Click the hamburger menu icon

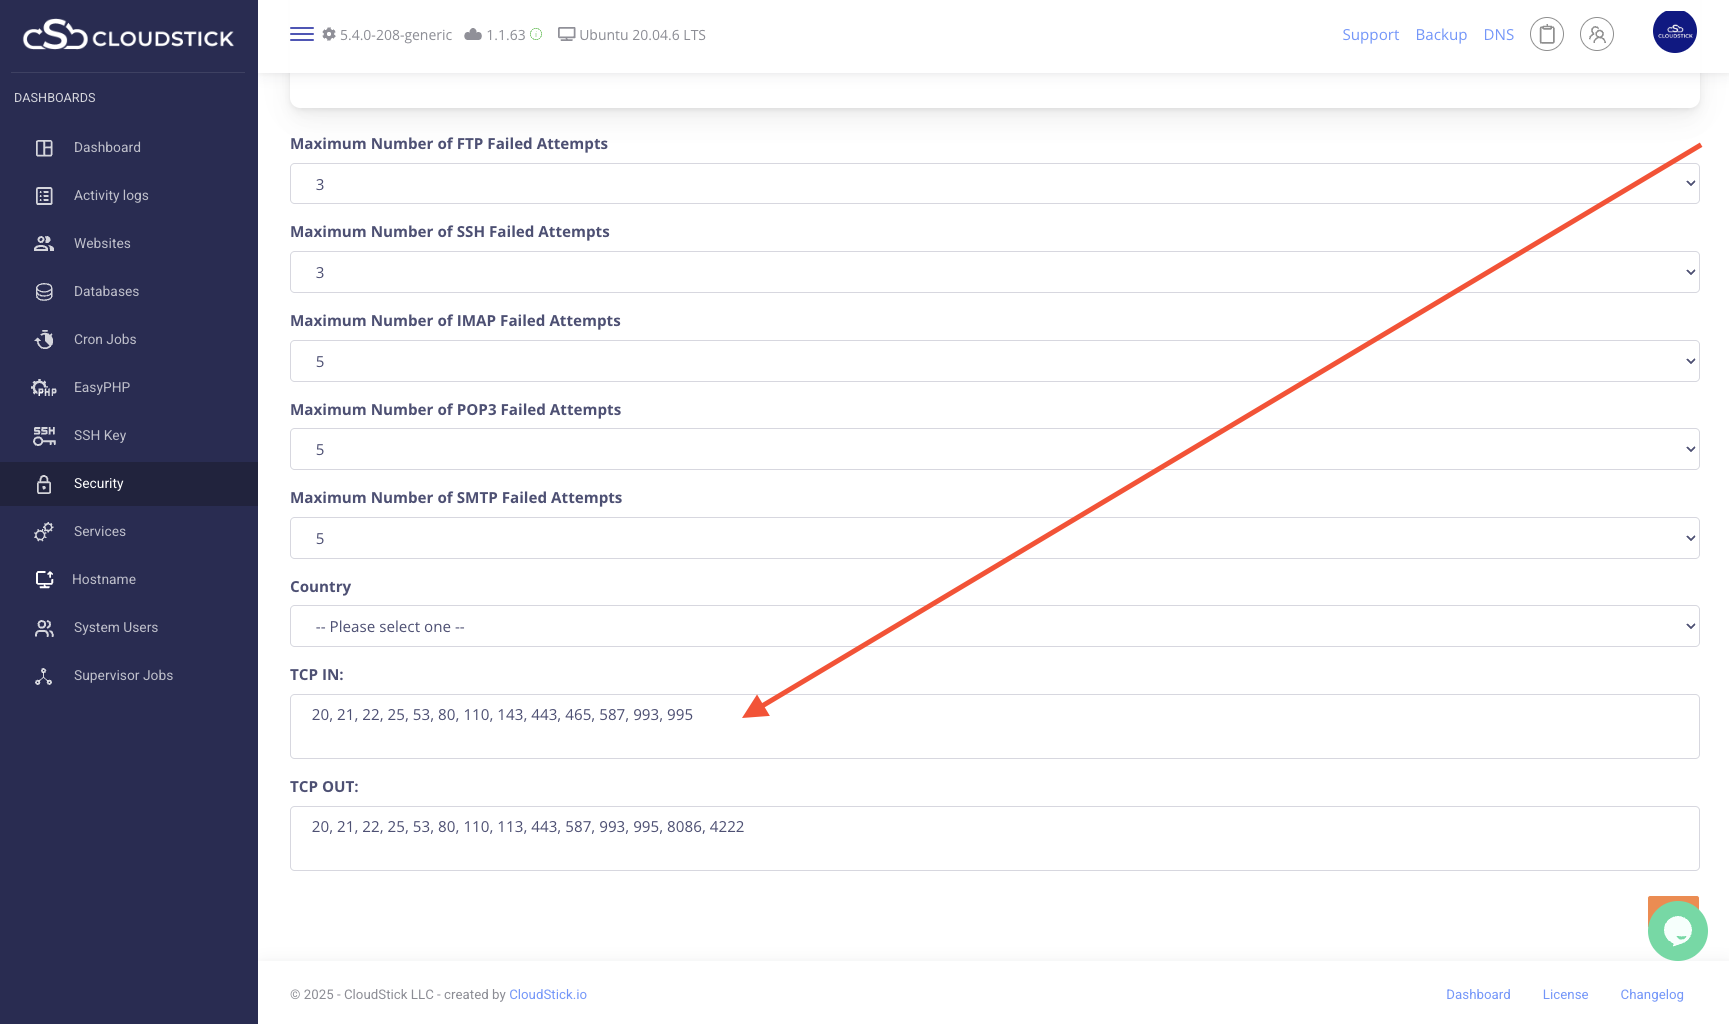[x=301, y=35]
